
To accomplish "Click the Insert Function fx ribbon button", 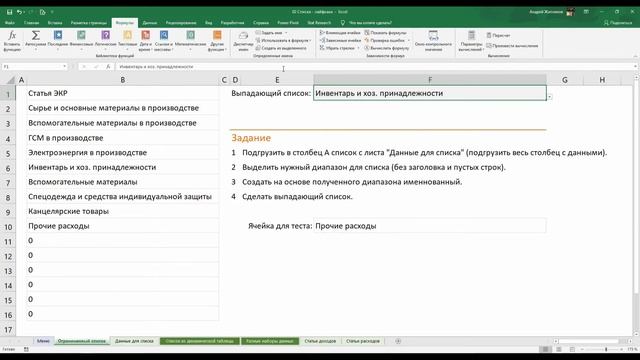I will click(12, 41).
